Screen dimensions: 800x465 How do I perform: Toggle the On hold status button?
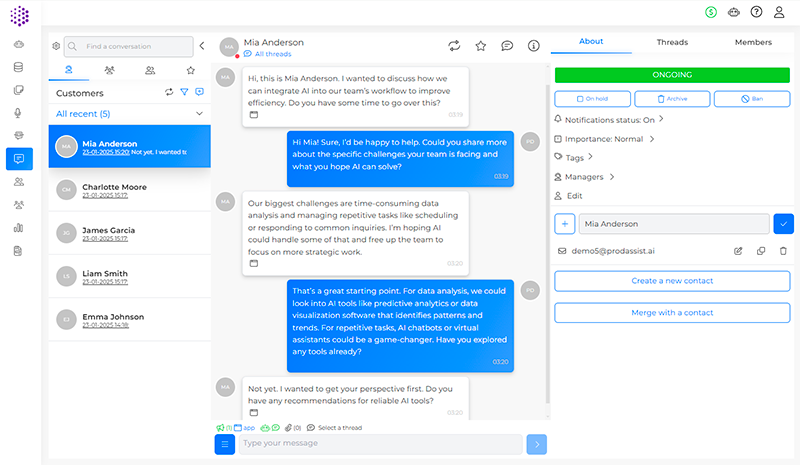[591, 99]
